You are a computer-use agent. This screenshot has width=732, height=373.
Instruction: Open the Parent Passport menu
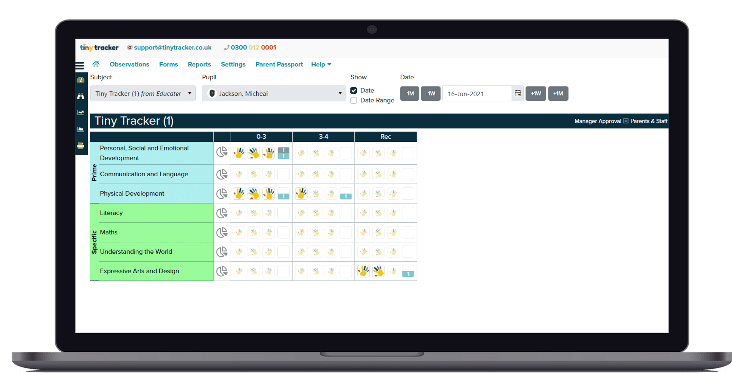pos(279,64)
